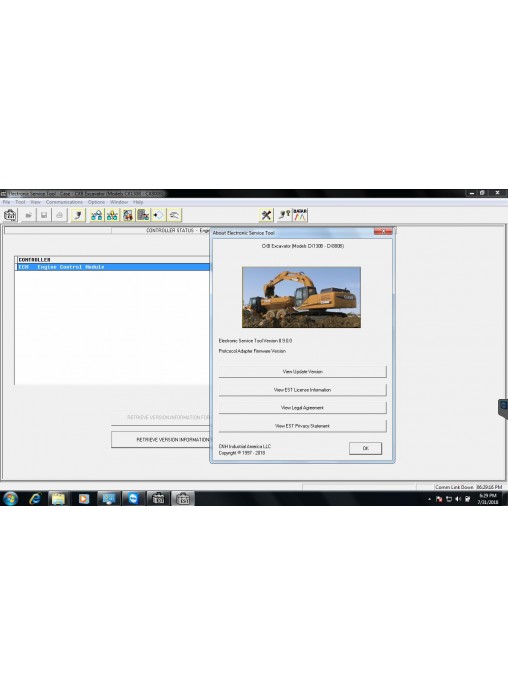Open the Communications menu
Image resolution: width=508 pixels, height=696 pixels.
(x=64, y=202)
